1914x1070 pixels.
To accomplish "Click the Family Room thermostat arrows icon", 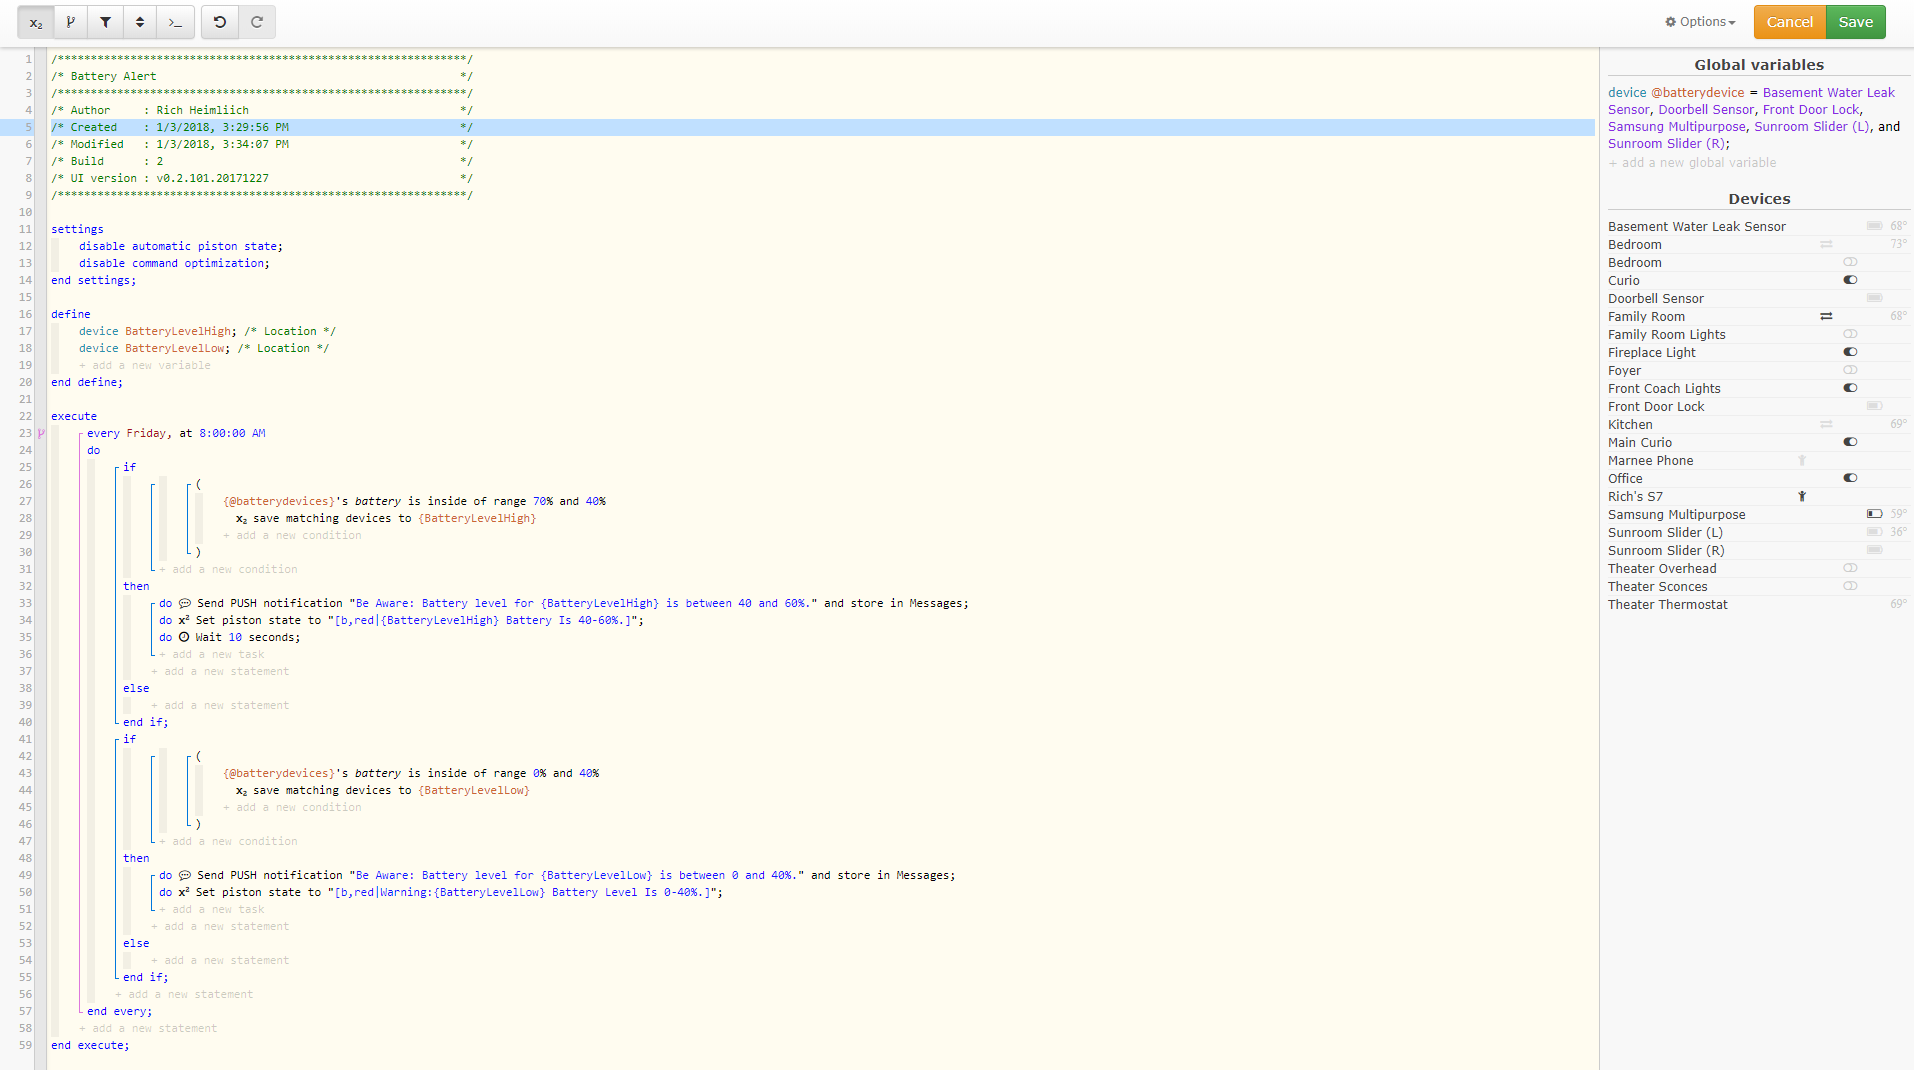I will [x=1826, y=316].
